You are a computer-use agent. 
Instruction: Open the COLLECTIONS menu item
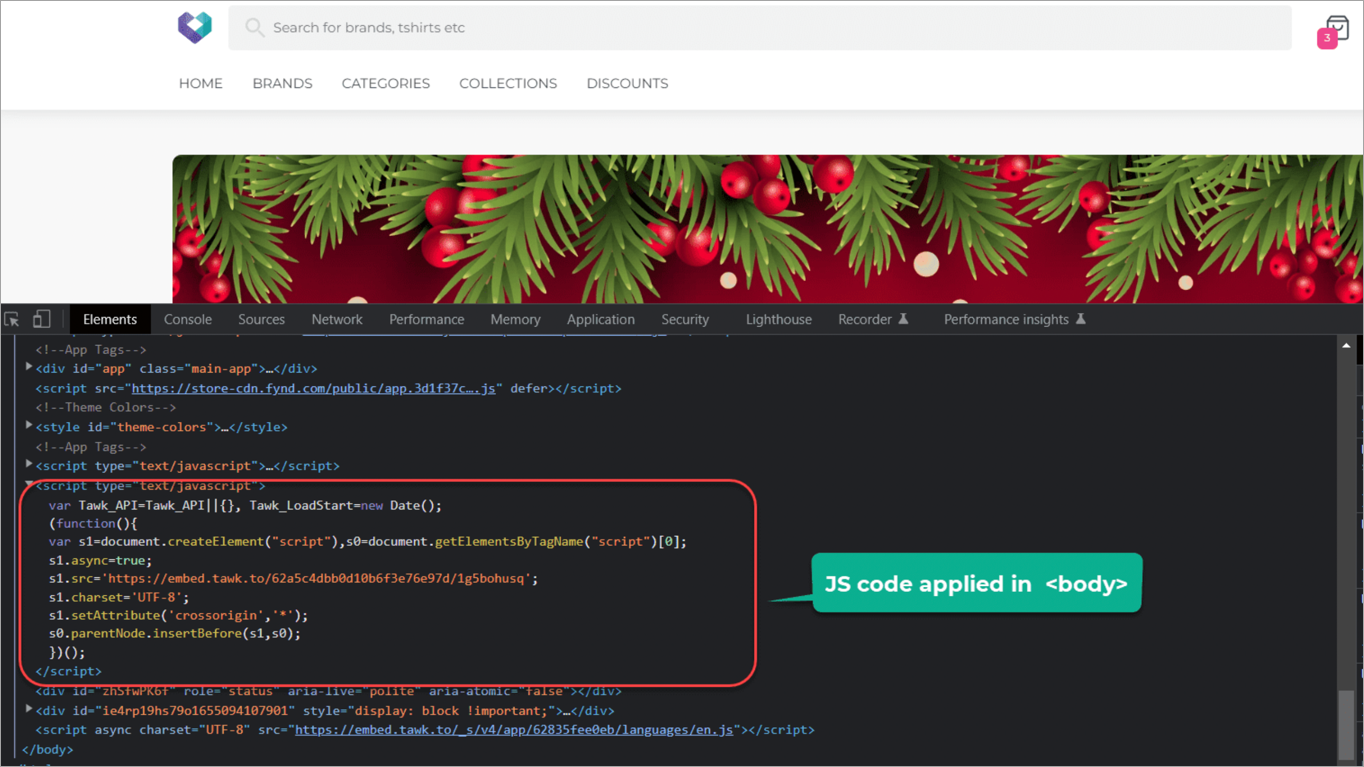pyautogui.click(x=508, y=84)
